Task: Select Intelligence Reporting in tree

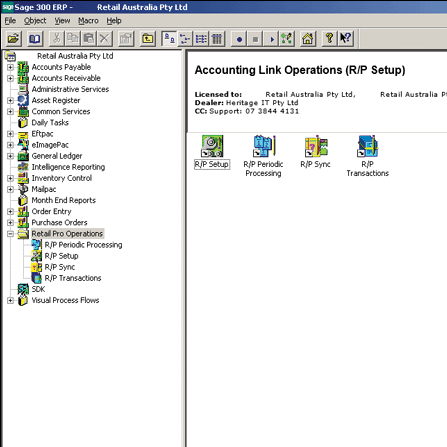Action: 68,167
